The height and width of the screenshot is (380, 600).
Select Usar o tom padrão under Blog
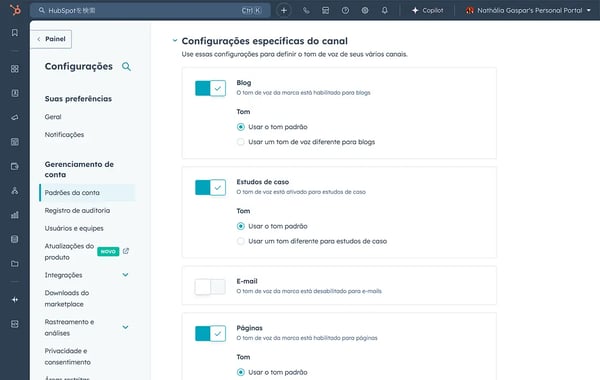pyautogui.click(x=241, y=127)
